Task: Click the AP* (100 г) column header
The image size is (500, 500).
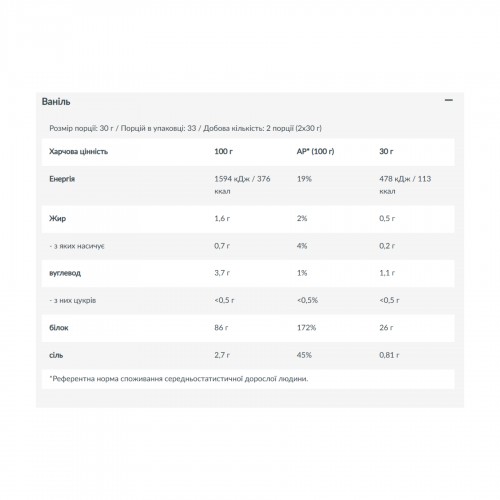Action: (x=315, y=151)
